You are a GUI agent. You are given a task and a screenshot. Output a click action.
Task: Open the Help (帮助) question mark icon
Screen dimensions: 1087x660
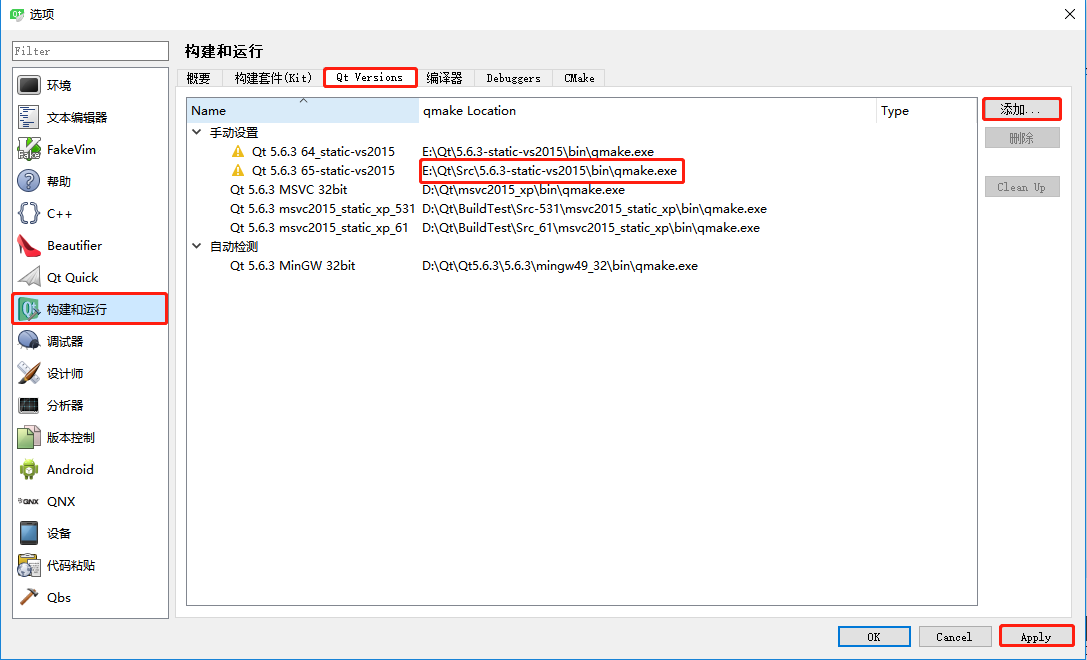(29, 181)
